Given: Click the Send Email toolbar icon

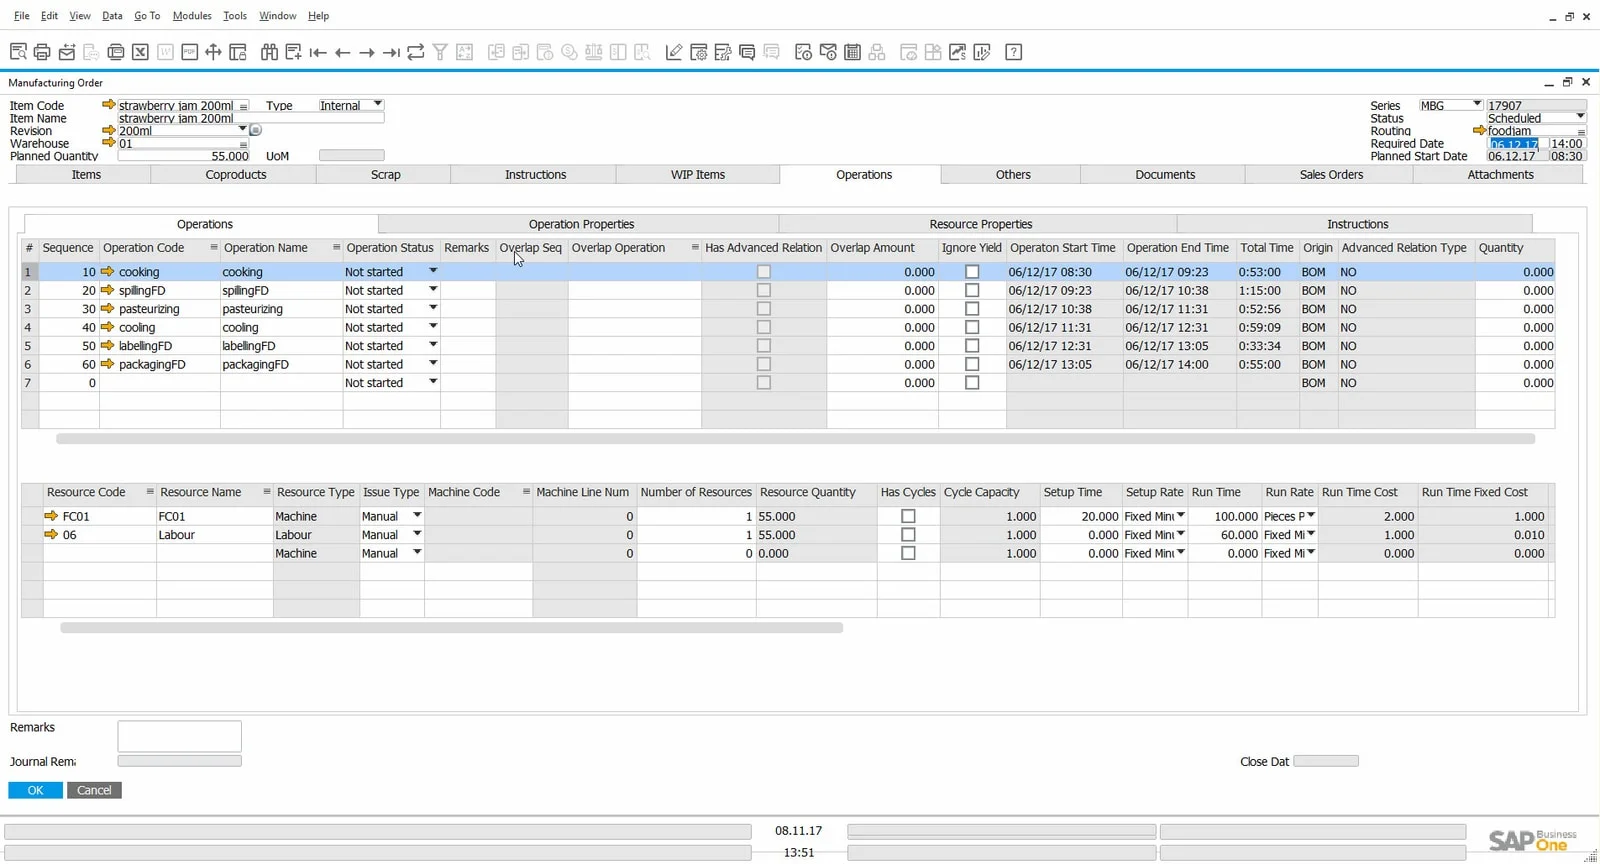Looking at the screenshot, I should 67,52.
